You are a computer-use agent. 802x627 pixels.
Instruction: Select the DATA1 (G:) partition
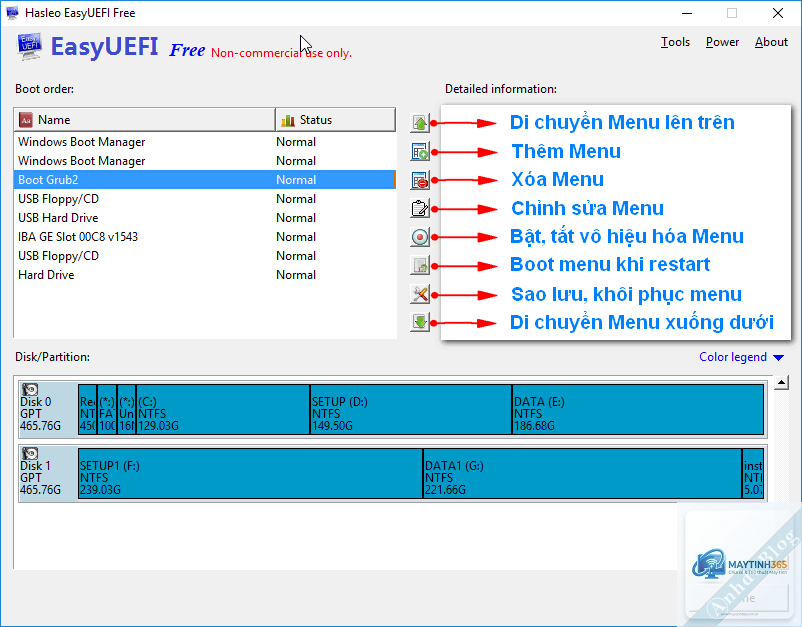coord(583,474)
